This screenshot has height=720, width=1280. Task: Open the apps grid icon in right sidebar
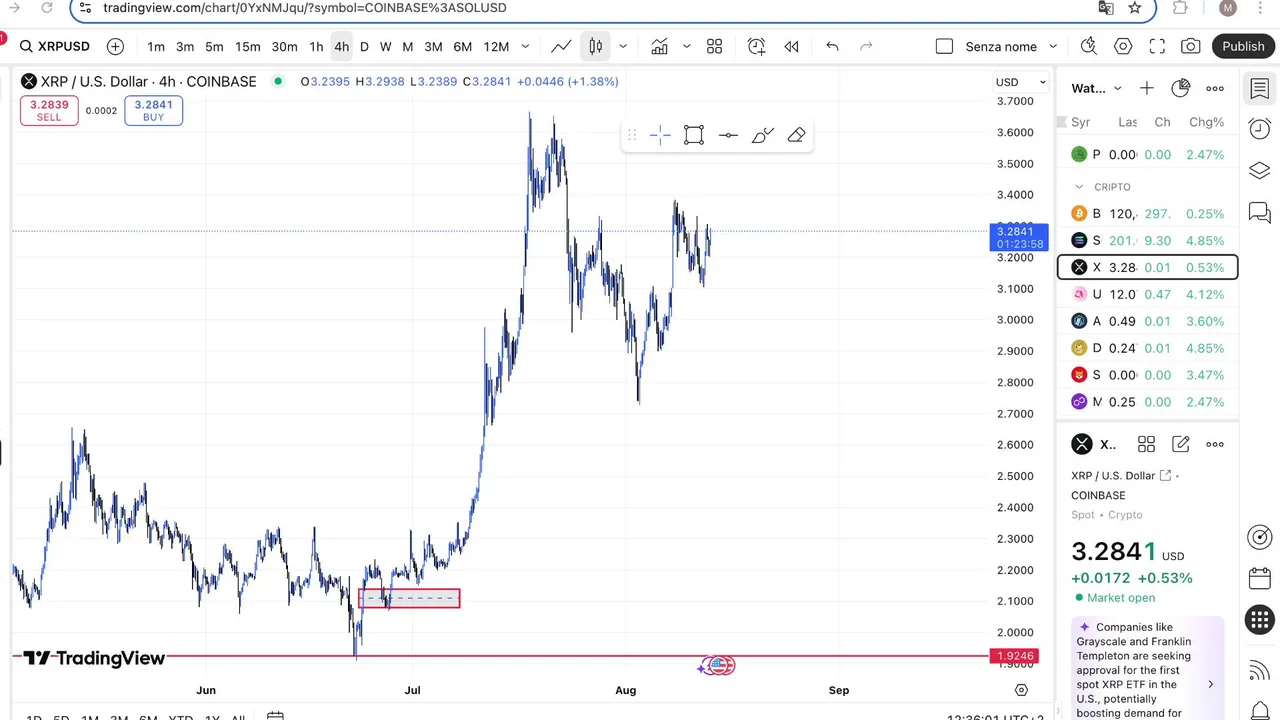[1260, 620]
